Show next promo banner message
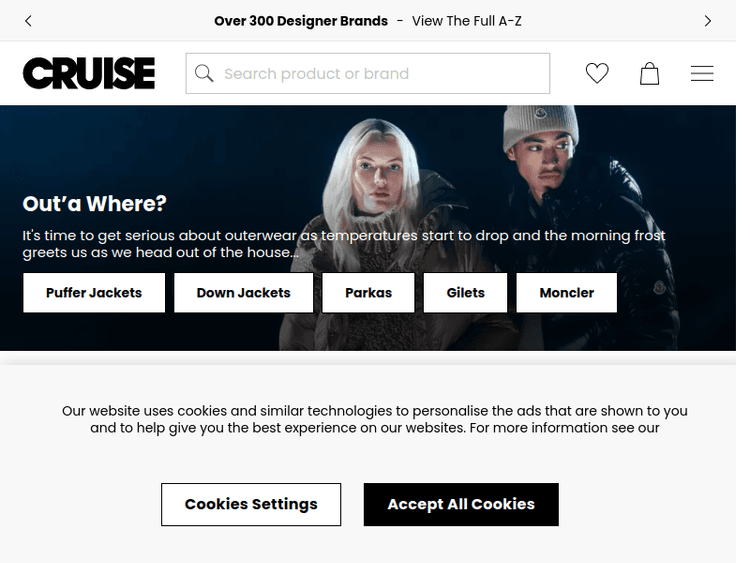 [x=707, y=21]
